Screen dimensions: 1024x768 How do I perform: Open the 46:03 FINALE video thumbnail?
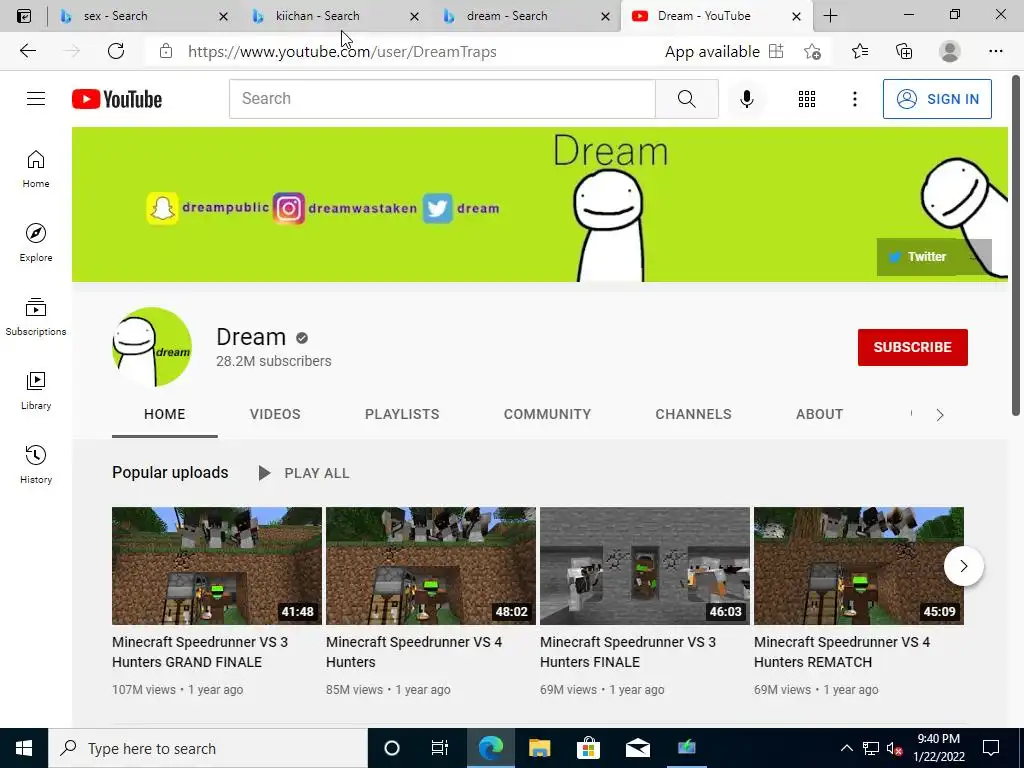[645, 566]
